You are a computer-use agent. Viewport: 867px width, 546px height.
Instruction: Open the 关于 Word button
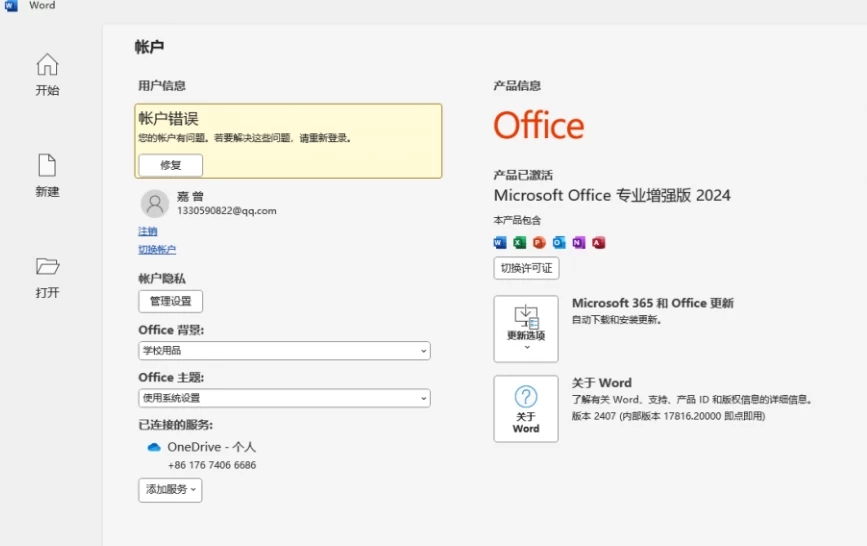click(x=526, y=409)
